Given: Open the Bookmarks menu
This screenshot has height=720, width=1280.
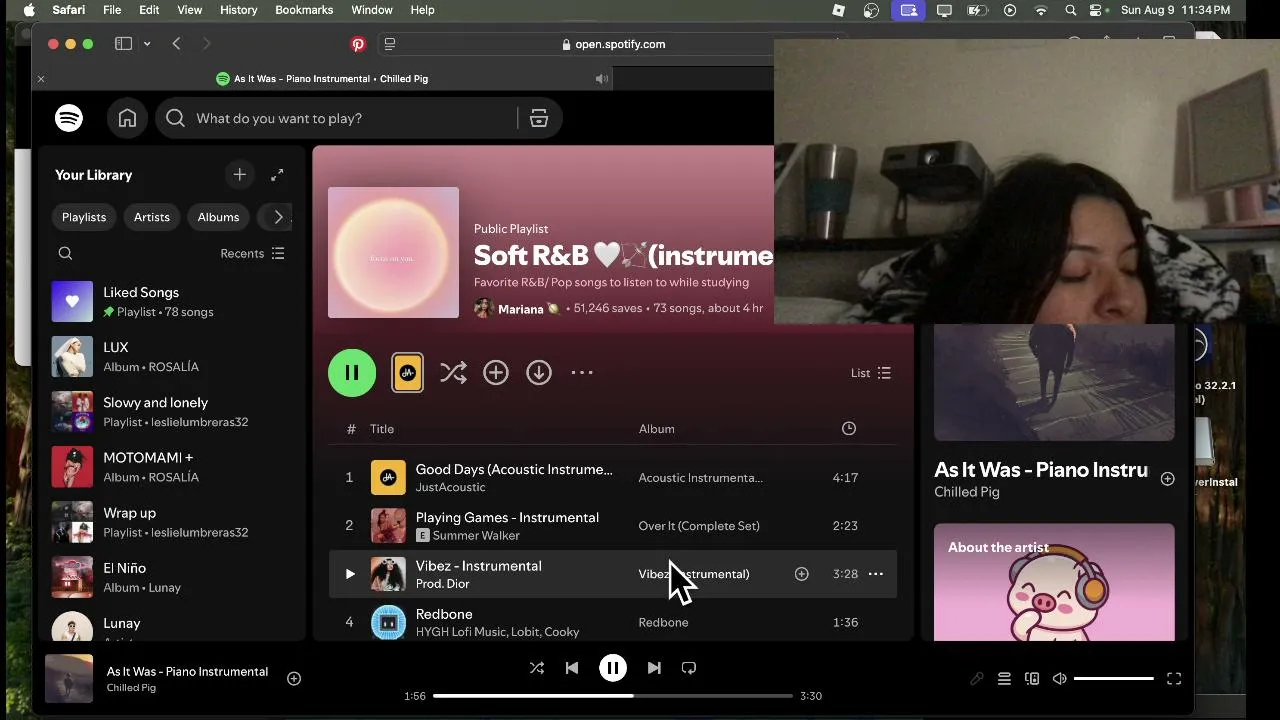Looking at the screenshot, I should coord(304,10).
